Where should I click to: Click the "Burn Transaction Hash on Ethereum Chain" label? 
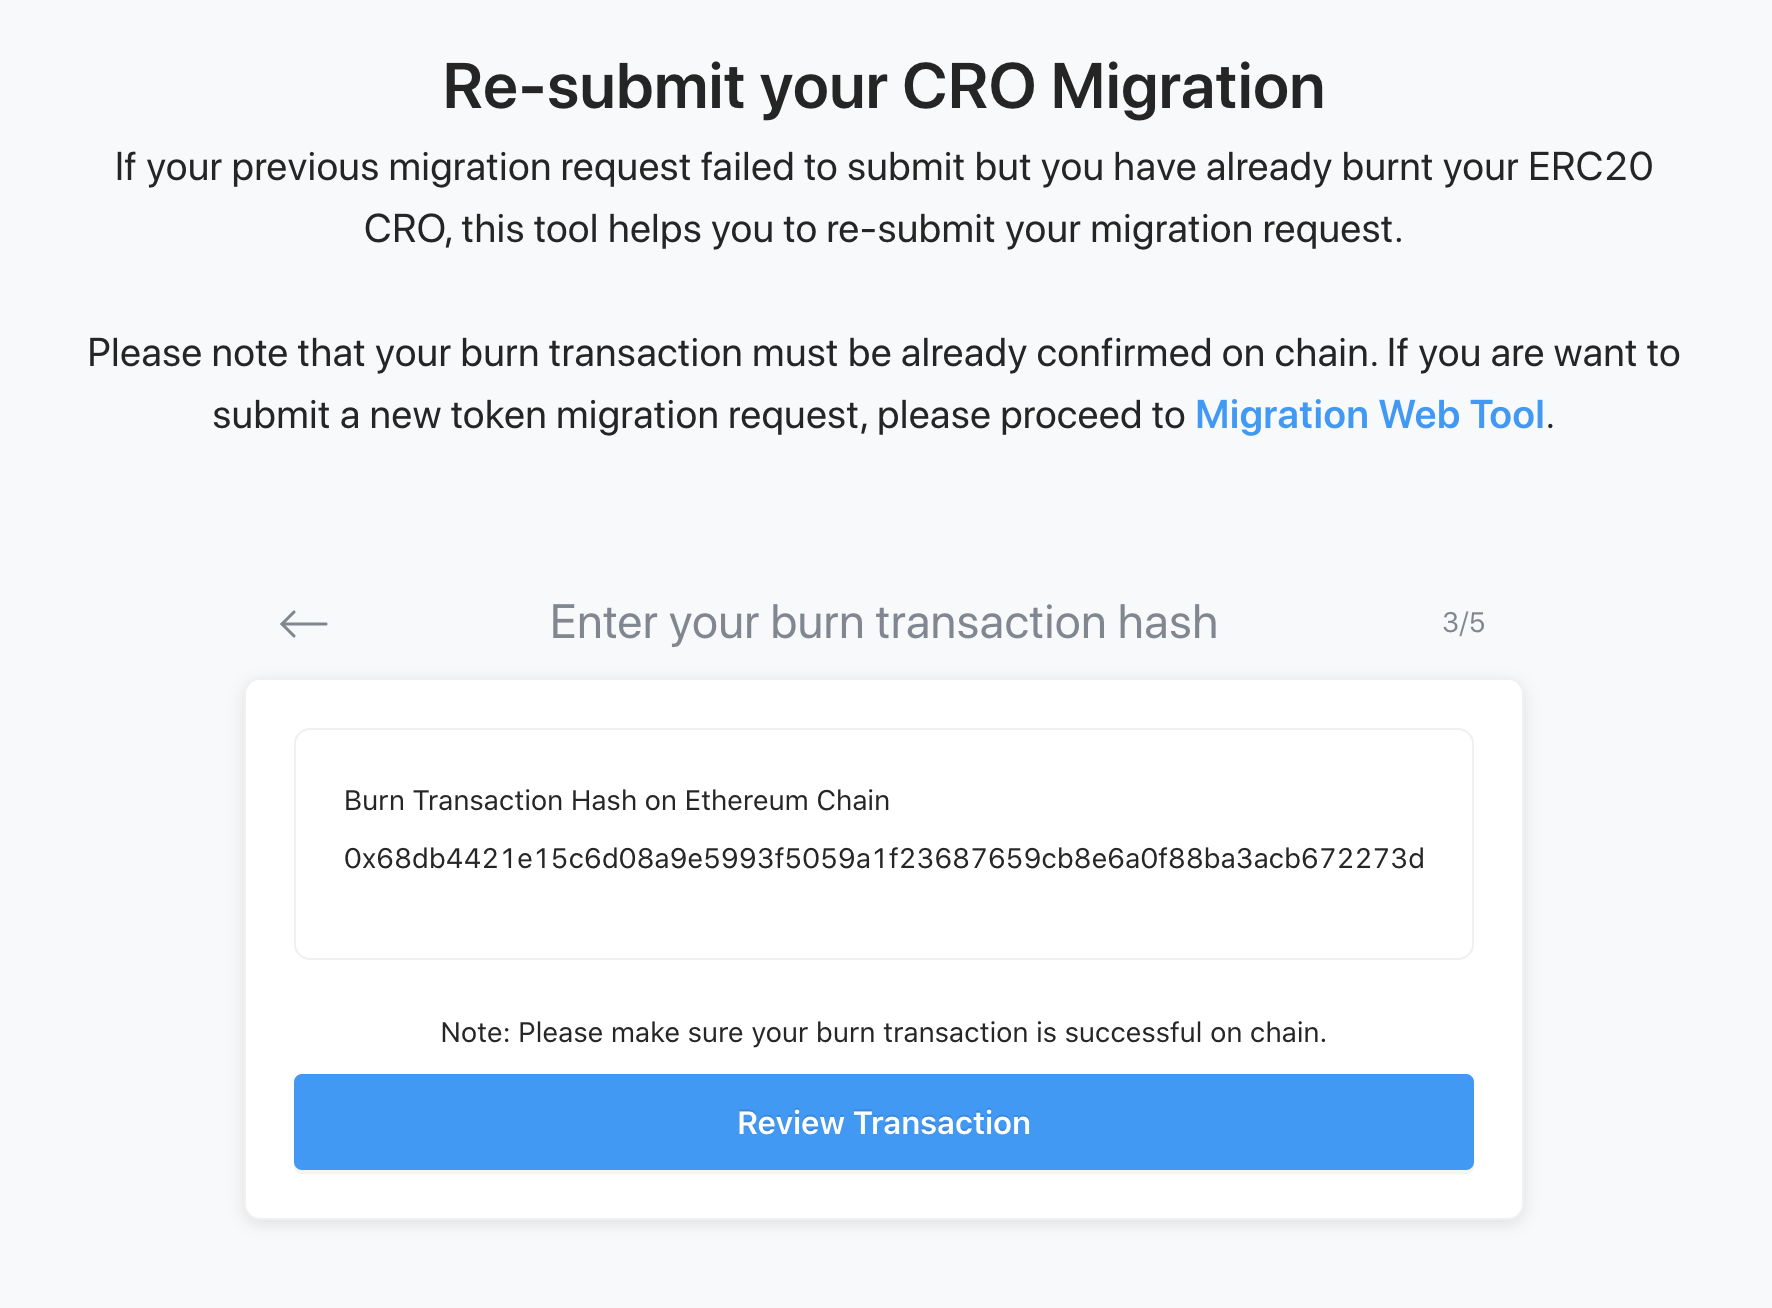[x=616, y=800]
